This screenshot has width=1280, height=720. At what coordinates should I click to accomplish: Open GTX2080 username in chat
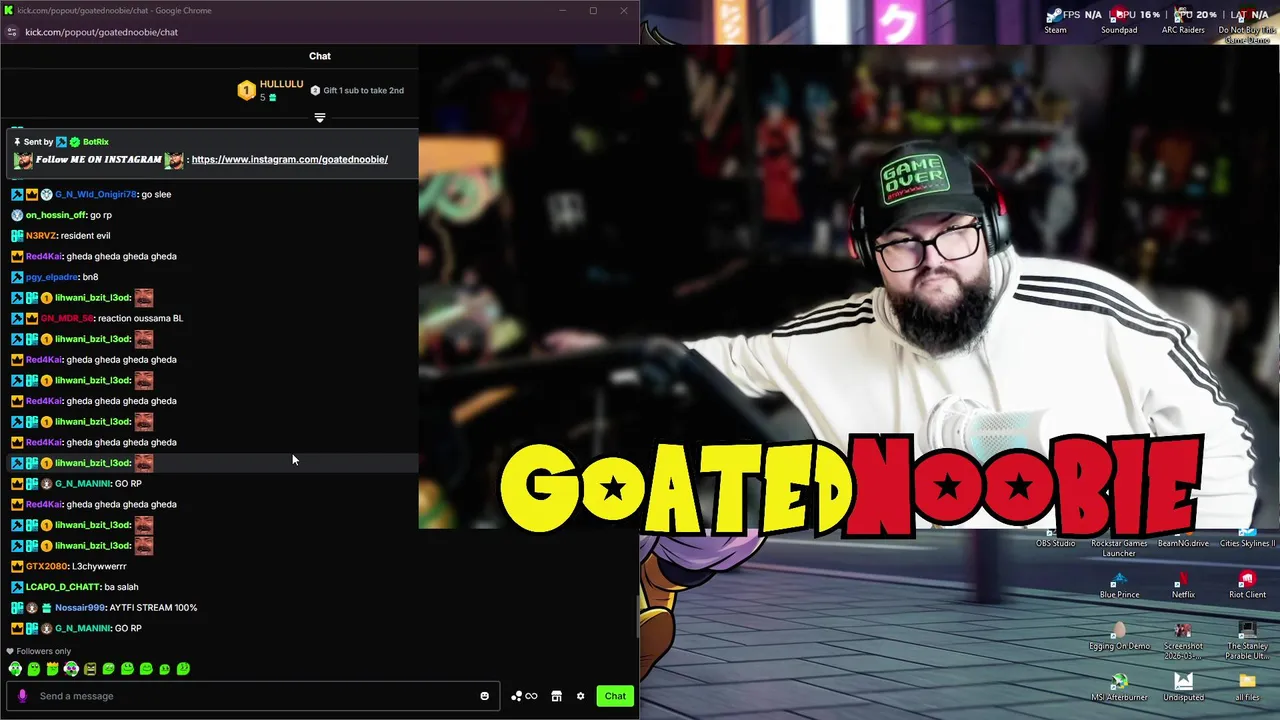point(47,566)
